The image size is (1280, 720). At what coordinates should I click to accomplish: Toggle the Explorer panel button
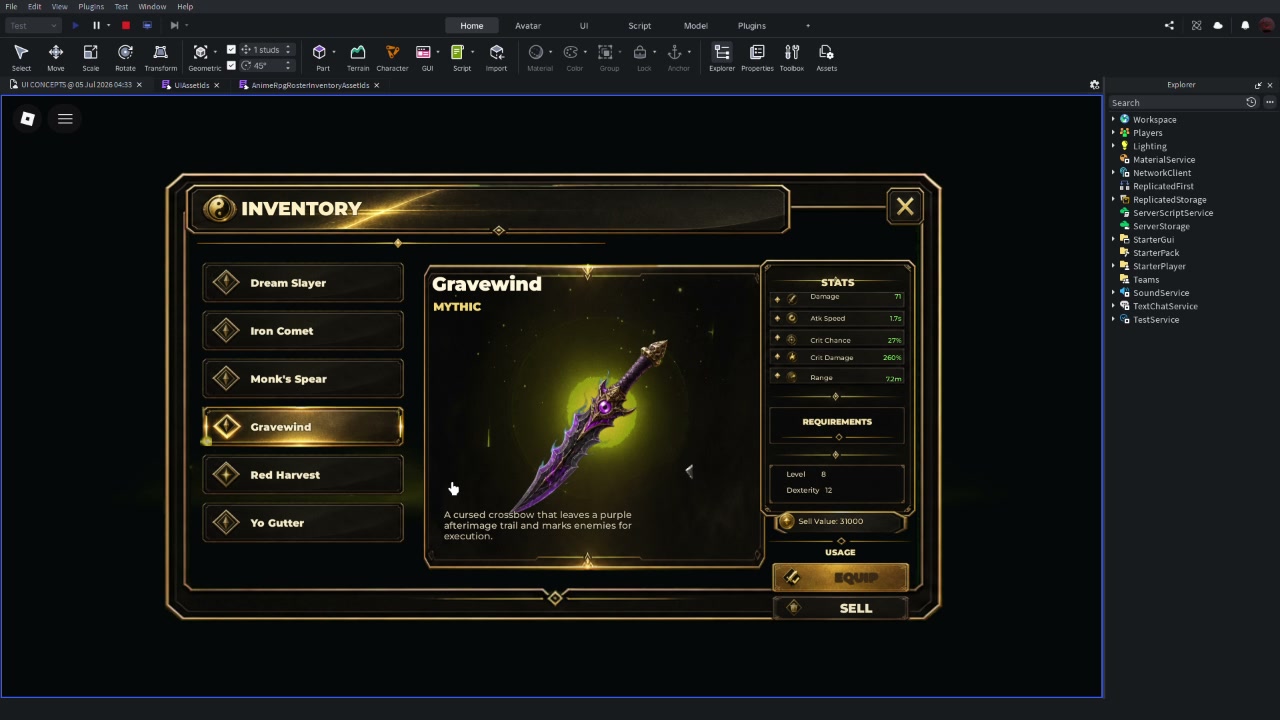coord(722,57)
